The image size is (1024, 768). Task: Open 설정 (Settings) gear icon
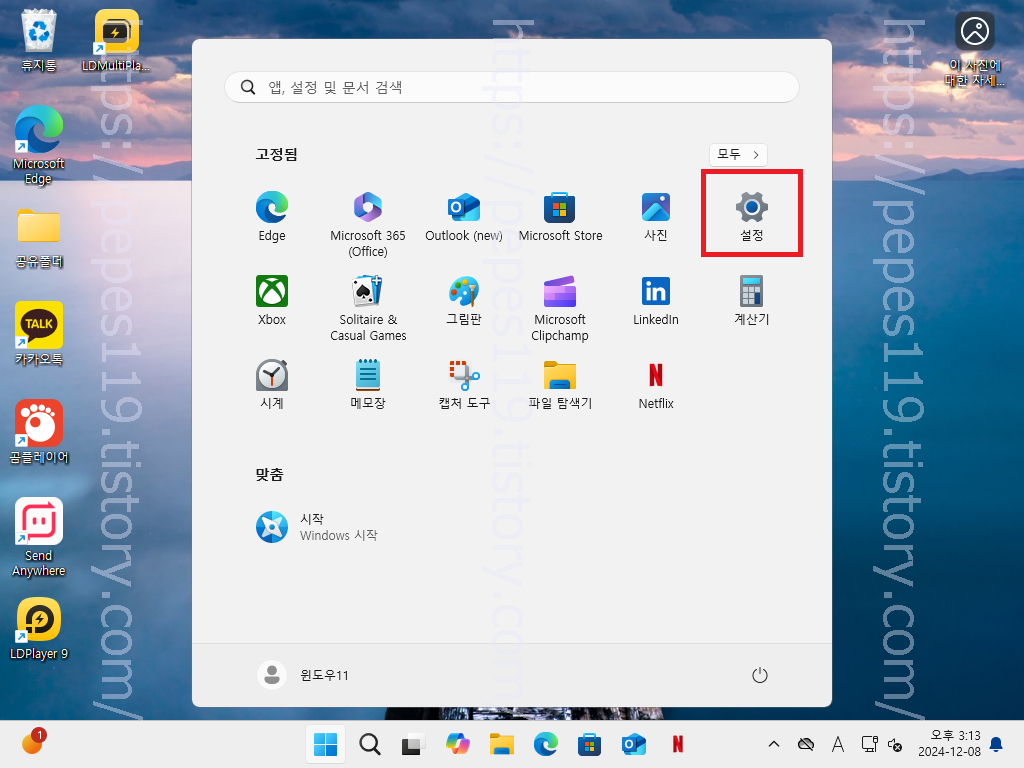[x=752, y=217]
